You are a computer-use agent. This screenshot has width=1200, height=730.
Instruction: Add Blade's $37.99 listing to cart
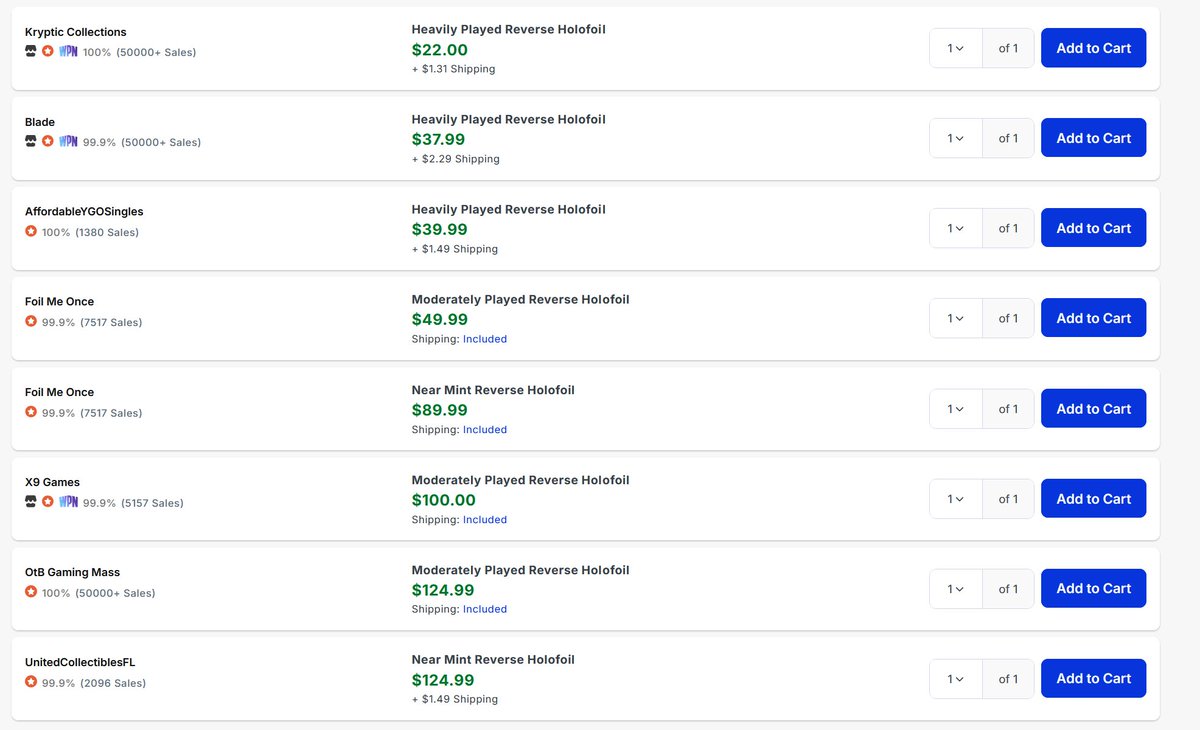pyautogui.click(x=1093, y=138)
